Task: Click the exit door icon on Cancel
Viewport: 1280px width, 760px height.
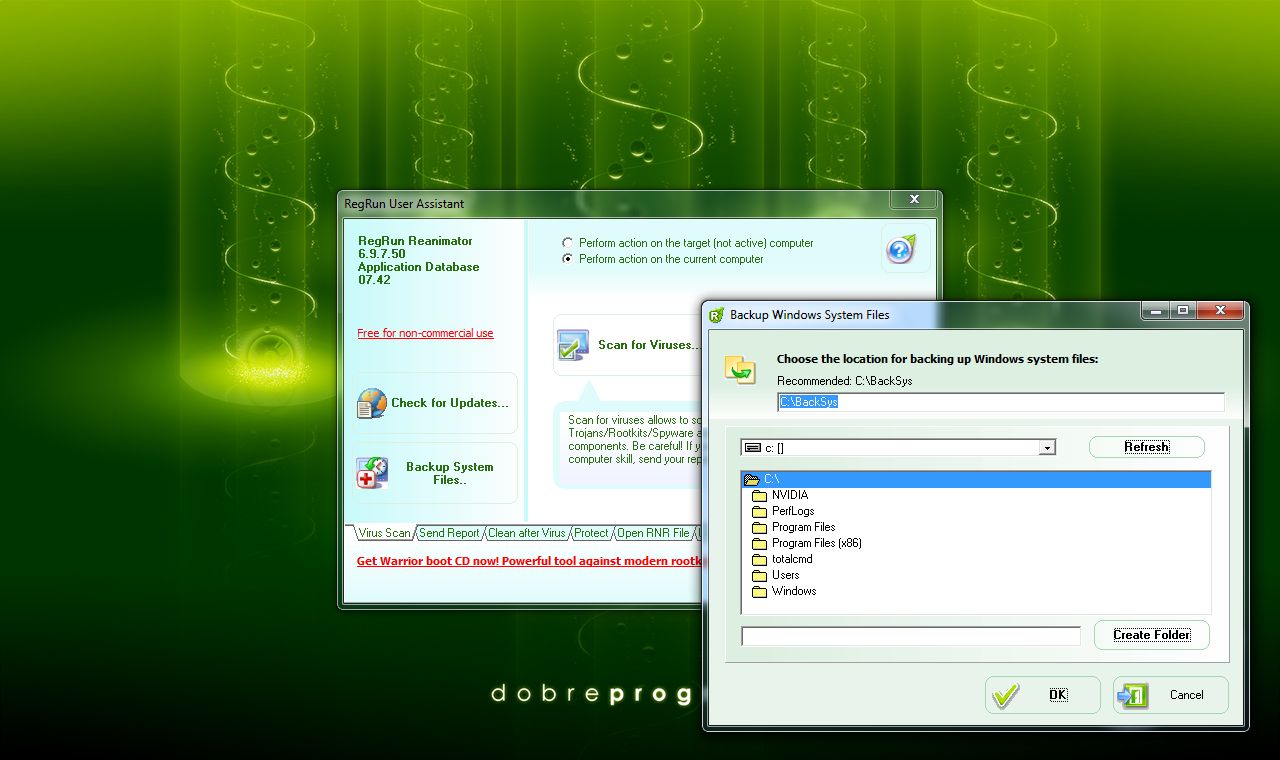Action: [x=1133, y=695]
